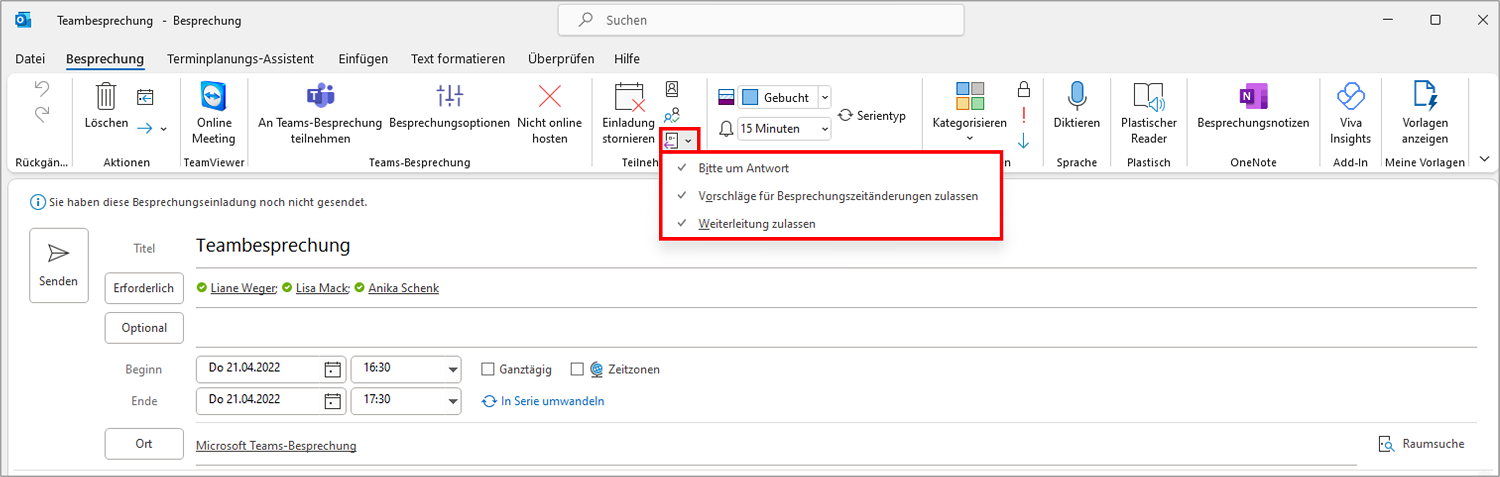Click Vorlagen anzeigen icon

(x=1424, y=96)
